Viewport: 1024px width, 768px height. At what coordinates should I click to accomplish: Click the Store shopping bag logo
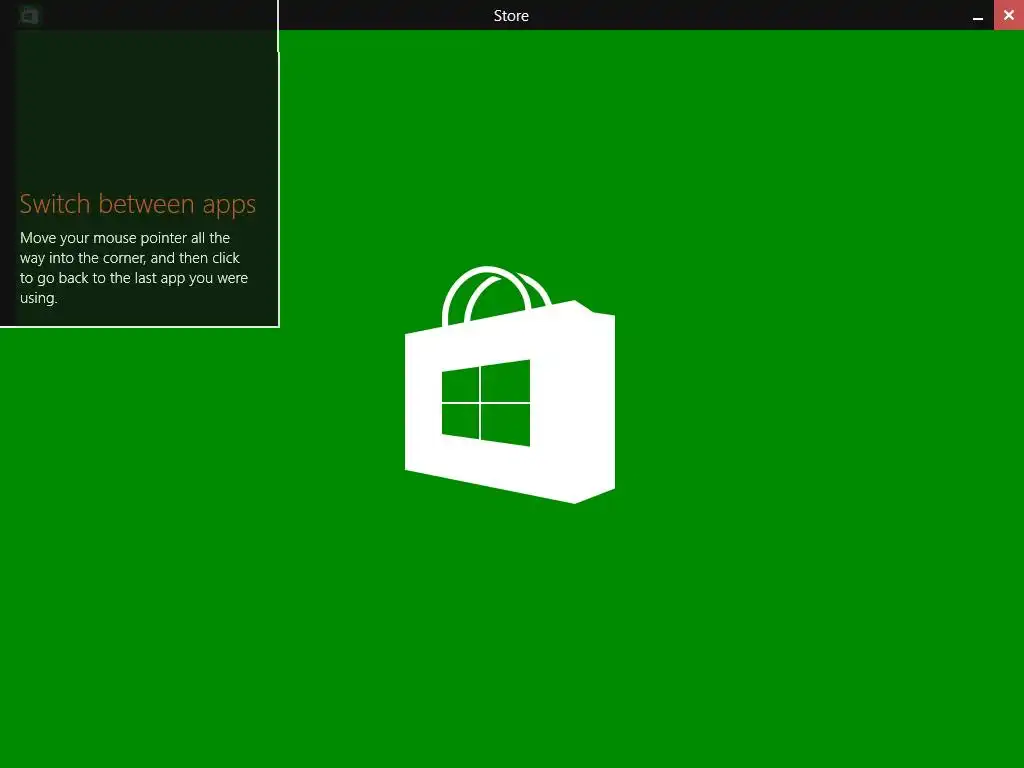[x=510, y=385]
